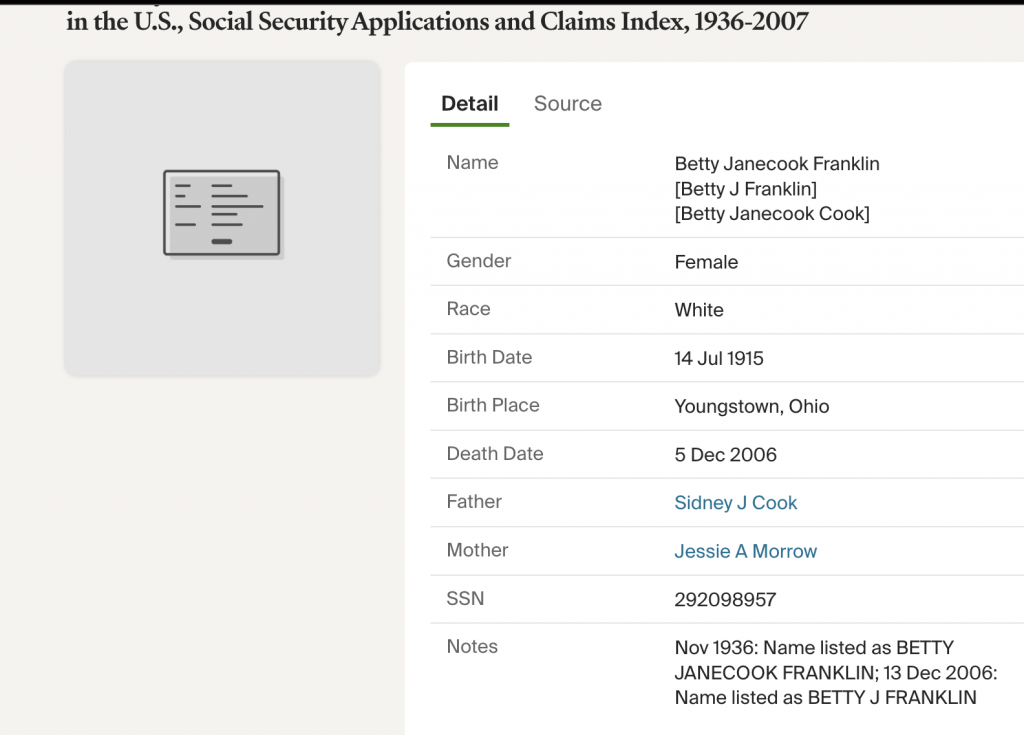
Task: Click the Social Security Applications index heading
Action: click(x=437, y=21)
